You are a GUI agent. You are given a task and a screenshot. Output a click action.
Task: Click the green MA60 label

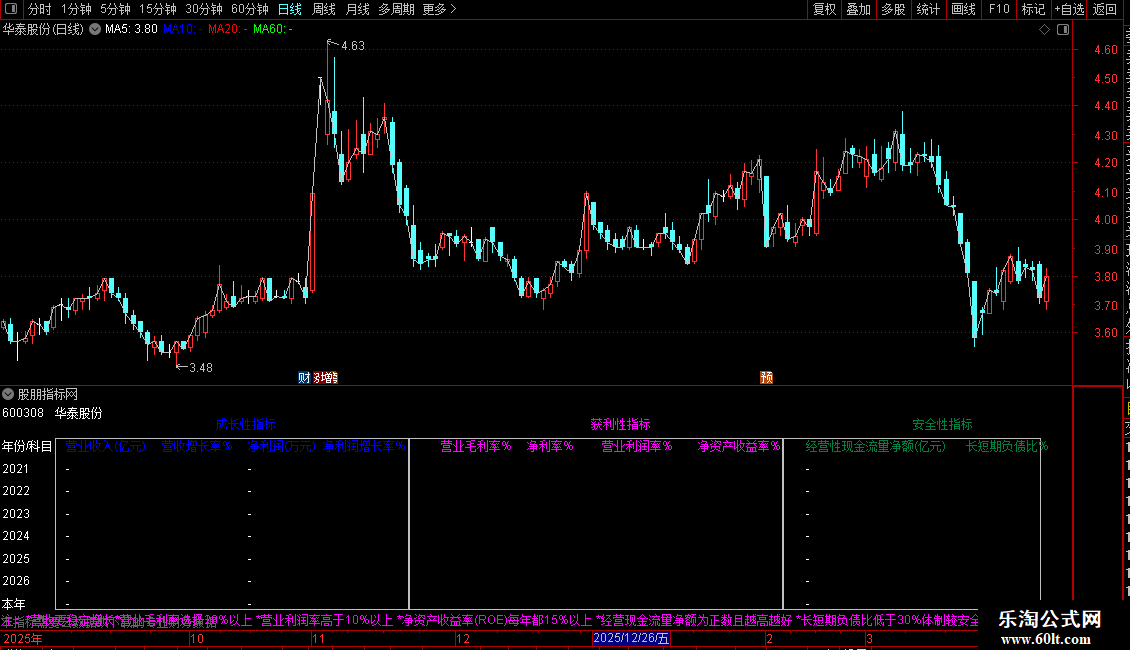(273, 30)
